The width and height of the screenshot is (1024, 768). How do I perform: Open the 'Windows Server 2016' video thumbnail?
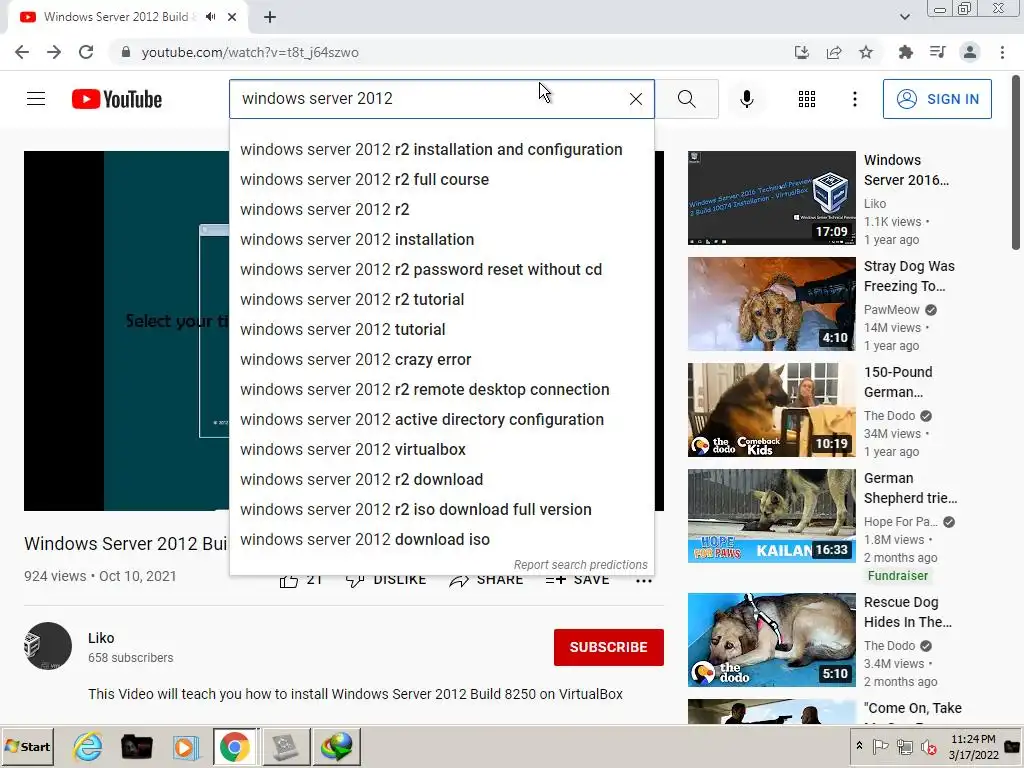[x=771, y=198]
